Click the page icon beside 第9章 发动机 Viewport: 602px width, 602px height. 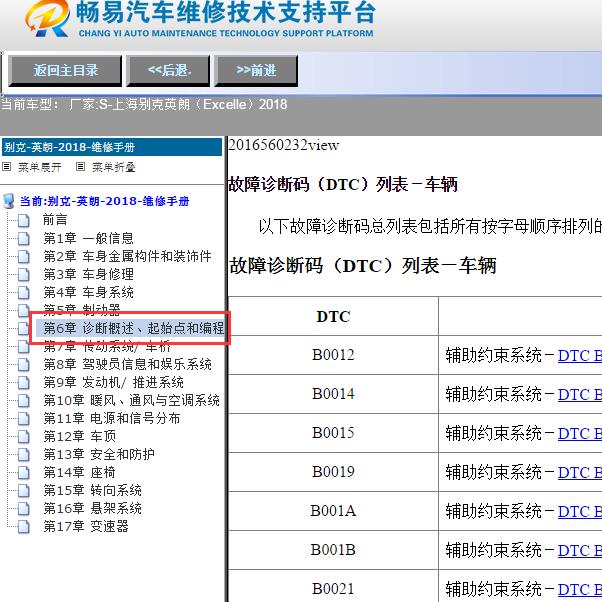pyautogui.click(x=24, y=382)
